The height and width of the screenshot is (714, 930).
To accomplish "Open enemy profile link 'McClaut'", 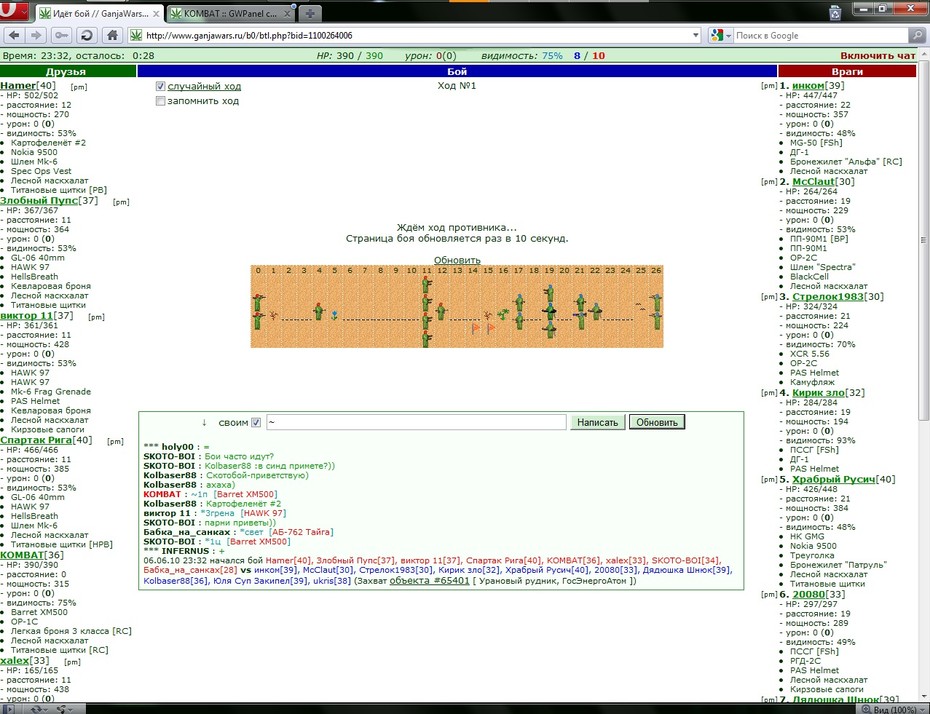I will 814,181.
